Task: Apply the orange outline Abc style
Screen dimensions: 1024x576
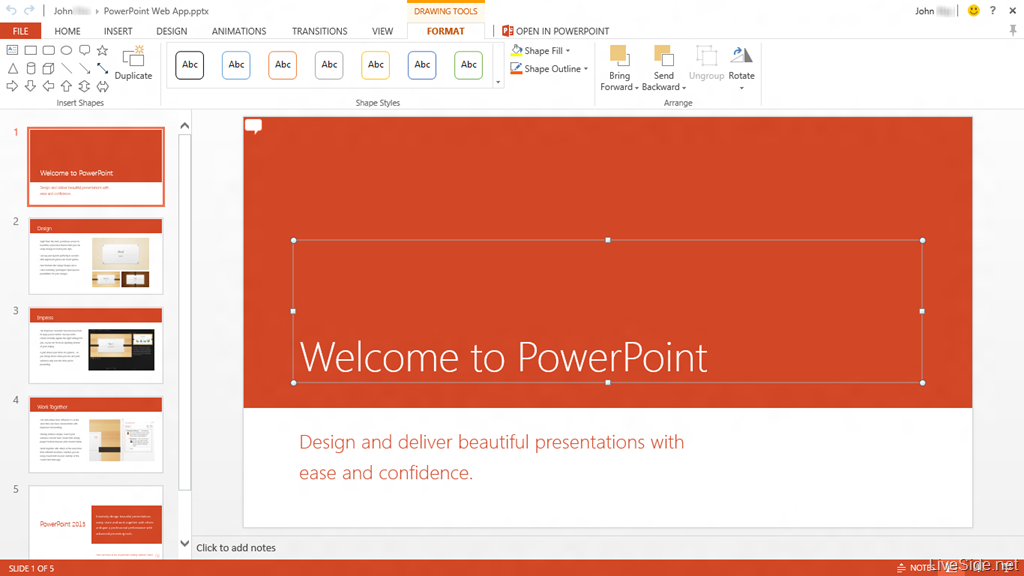Action: (x=283, y=65)
